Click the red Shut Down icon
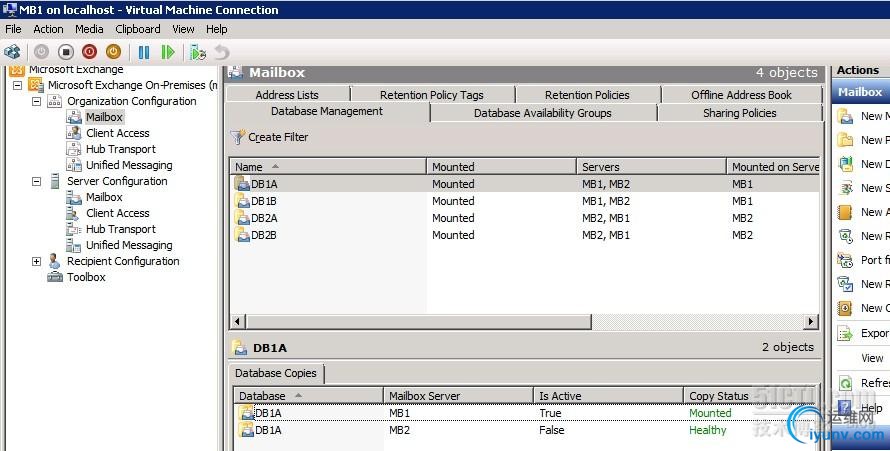The width and height of the screenshot is (890, 451). [89, 52]
